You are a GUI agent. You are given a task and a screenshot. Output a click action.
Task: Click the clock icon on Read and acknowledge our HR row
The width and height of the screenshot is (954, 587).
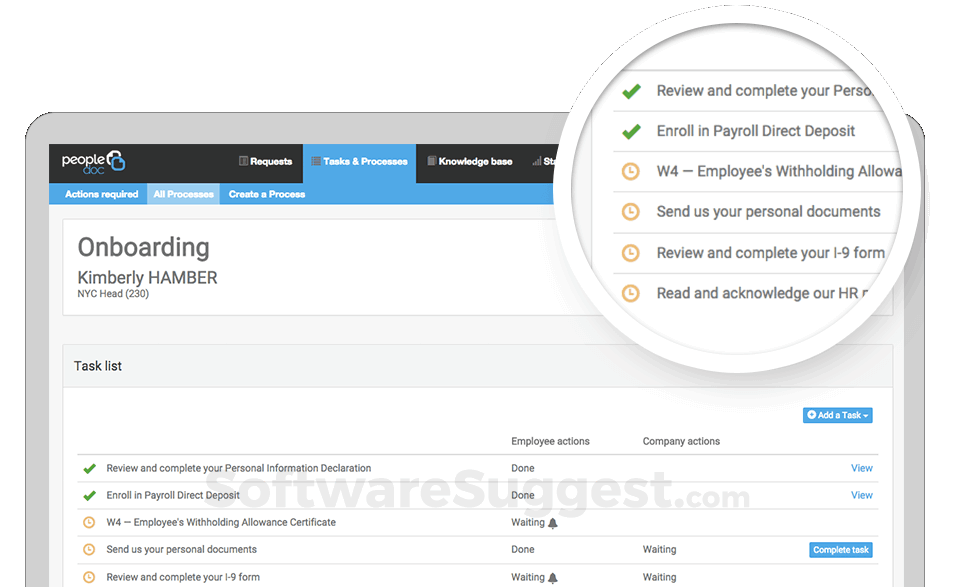tap(630, 293)
